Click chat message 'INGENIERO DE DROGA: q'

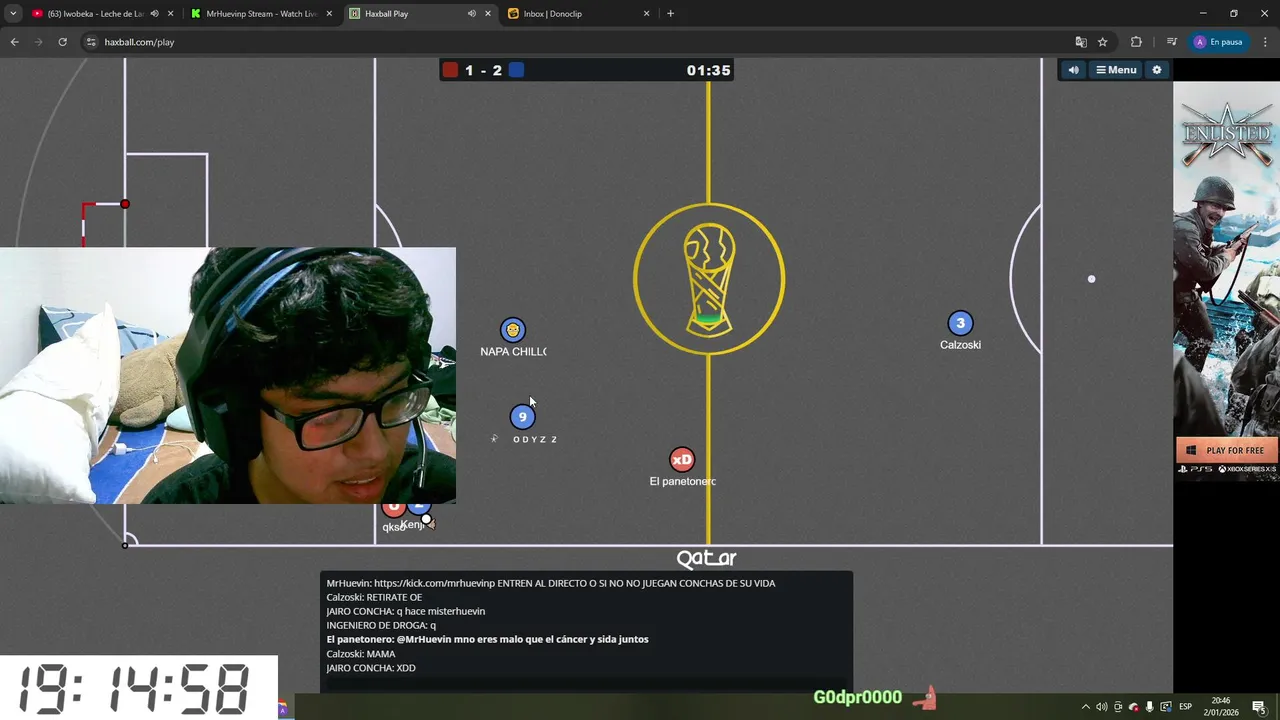point(381,625)
